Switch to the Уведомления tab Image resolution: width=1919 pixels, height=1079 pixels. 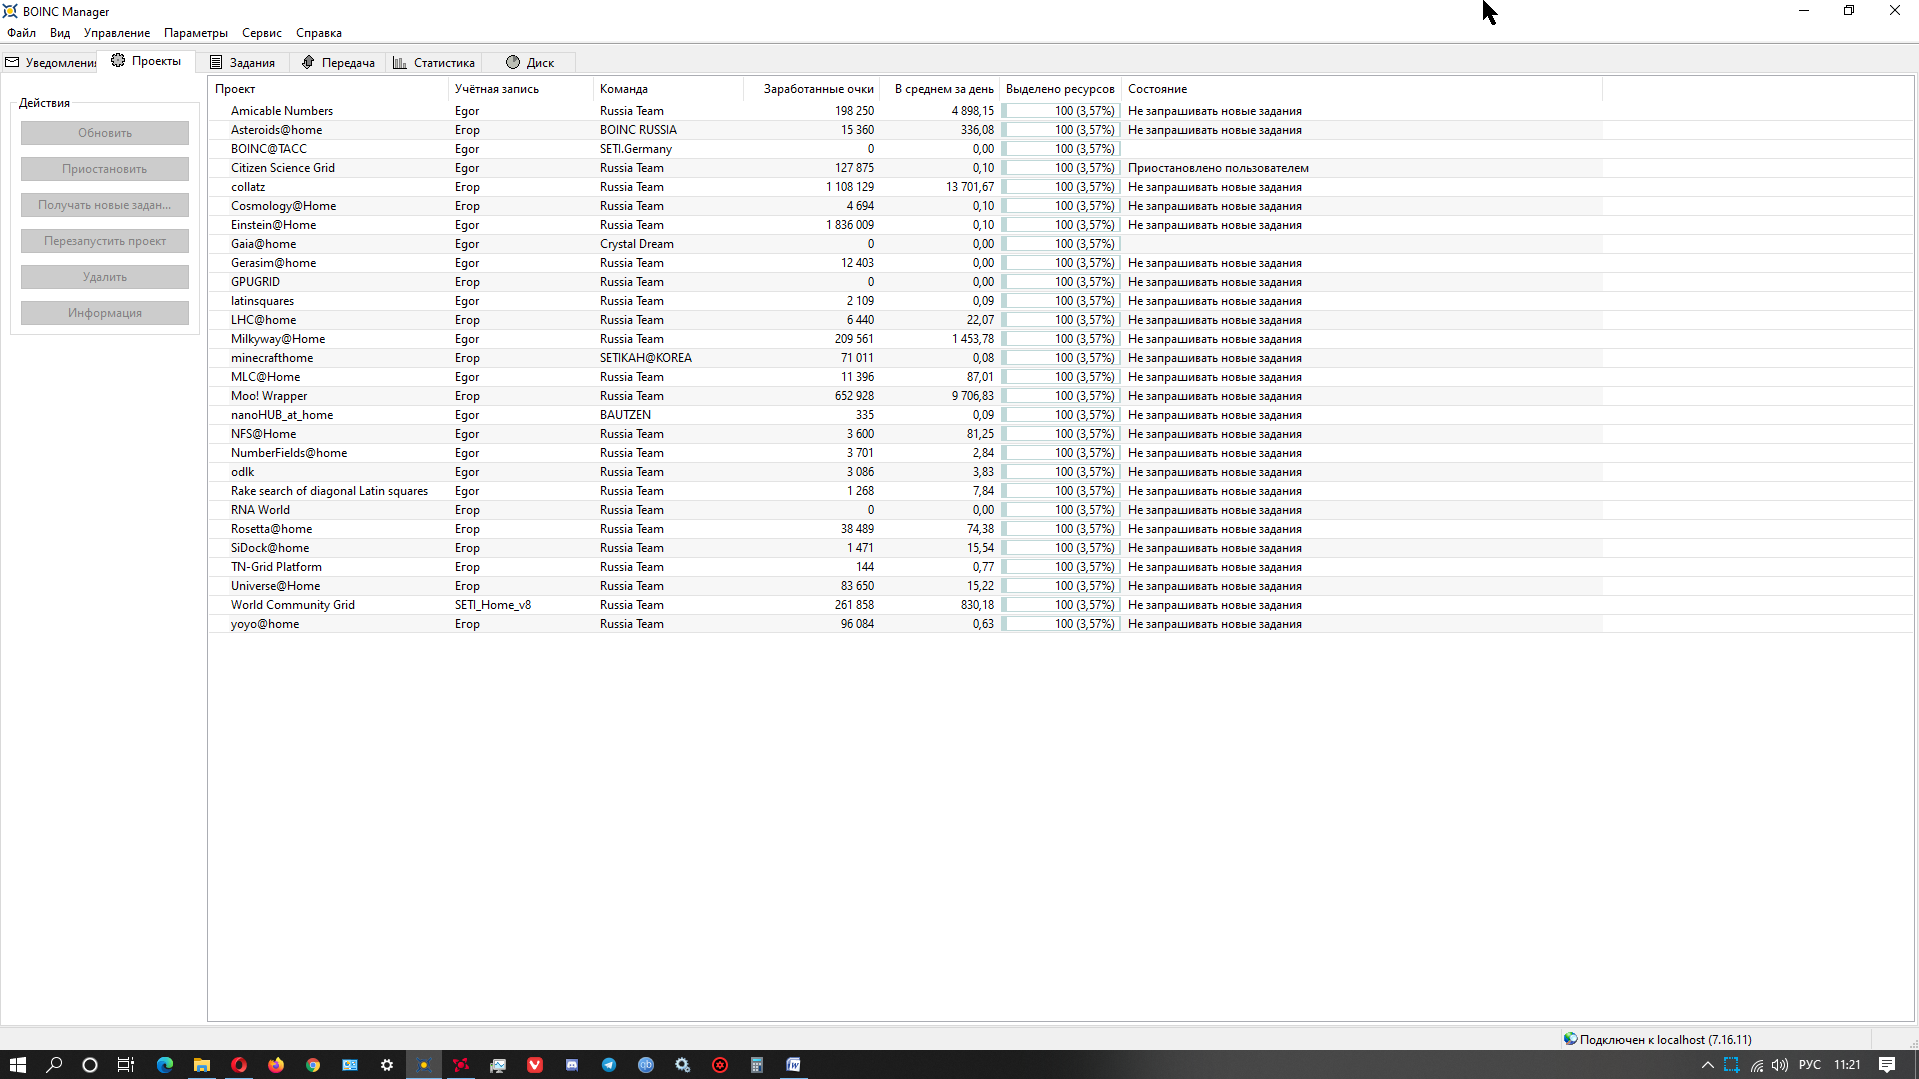pyautogui.click(x=50, y=62)
